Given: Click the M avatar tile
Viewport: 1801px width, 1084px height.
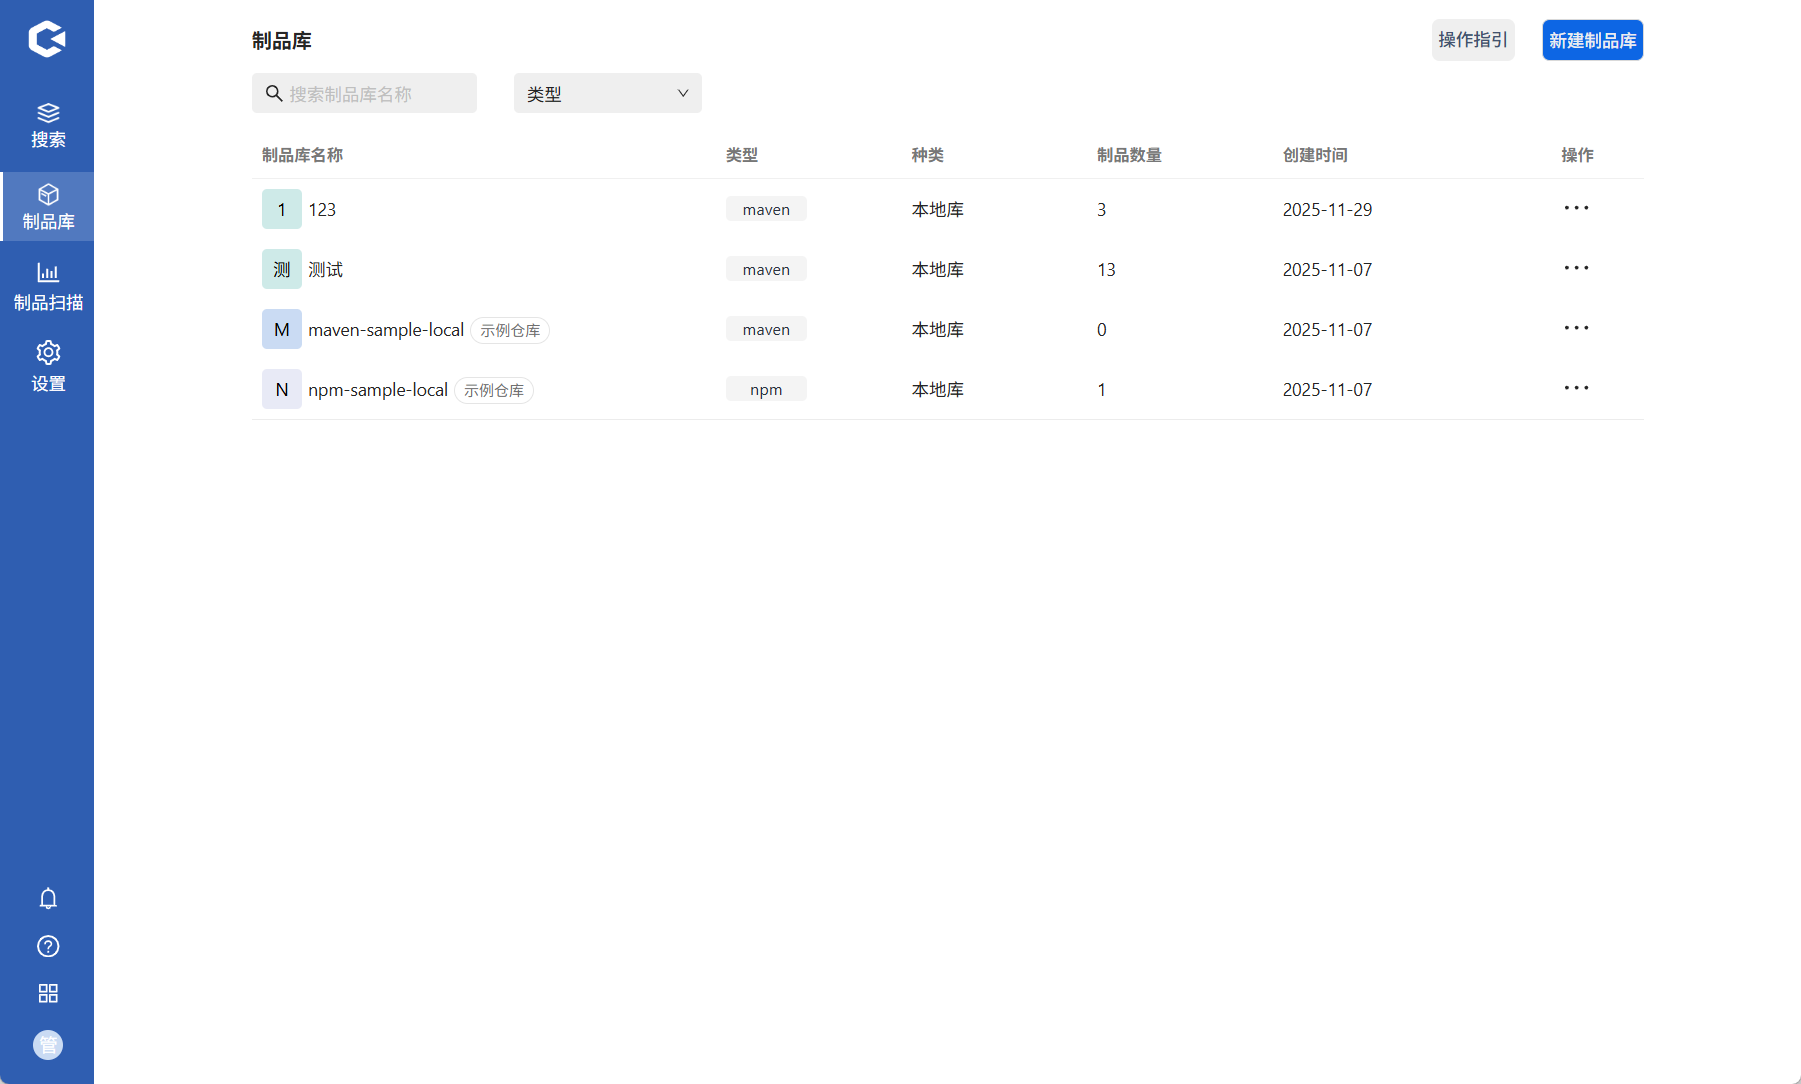Looking at the screenshot, I should pos(282,329).
